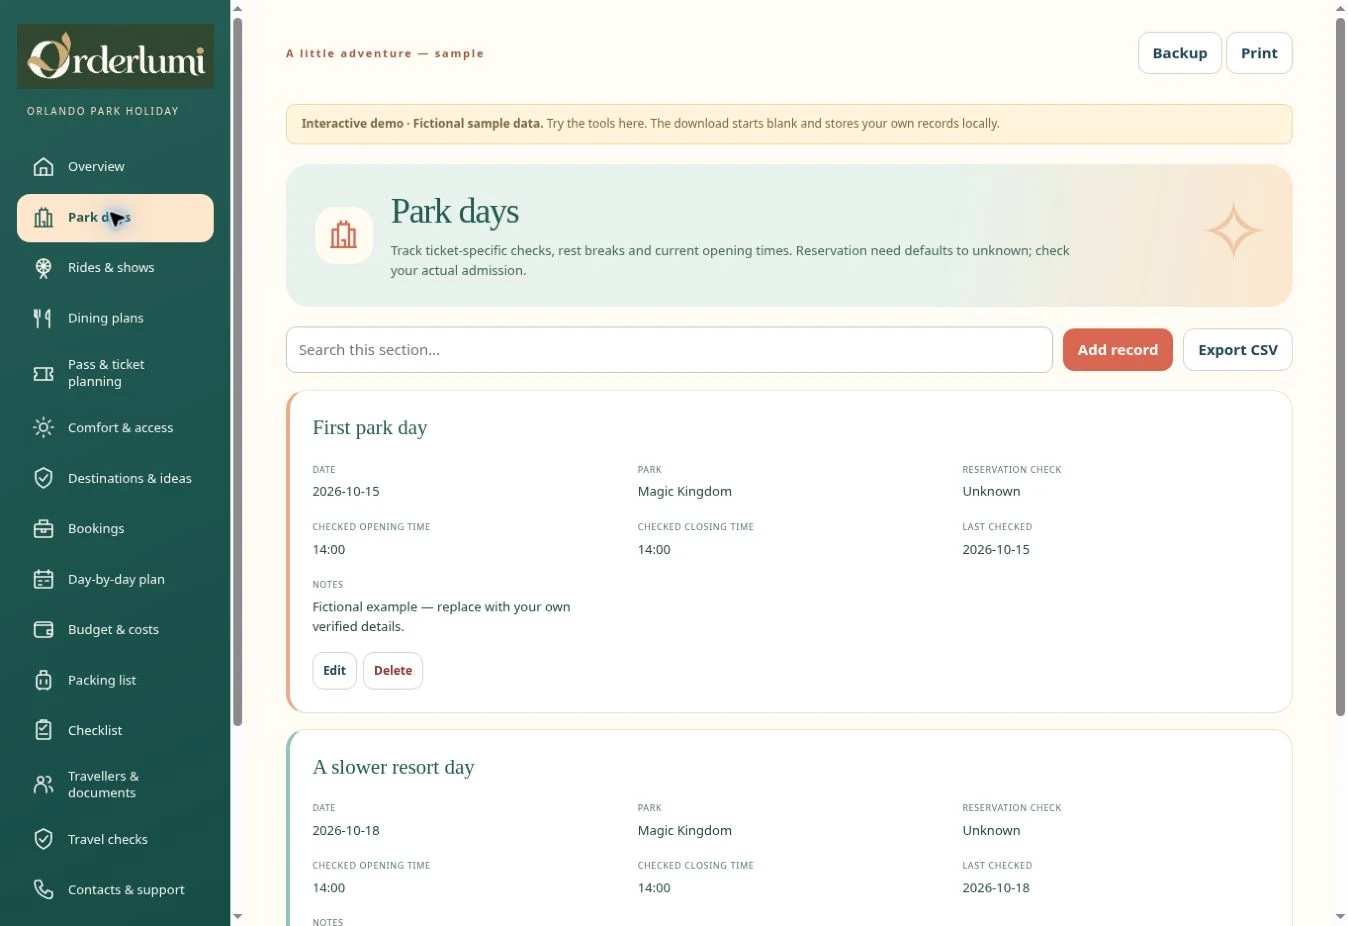Viewport: 1348px width, 926px height.
Task: Delete the First park day record
Action: pos(393,671)
